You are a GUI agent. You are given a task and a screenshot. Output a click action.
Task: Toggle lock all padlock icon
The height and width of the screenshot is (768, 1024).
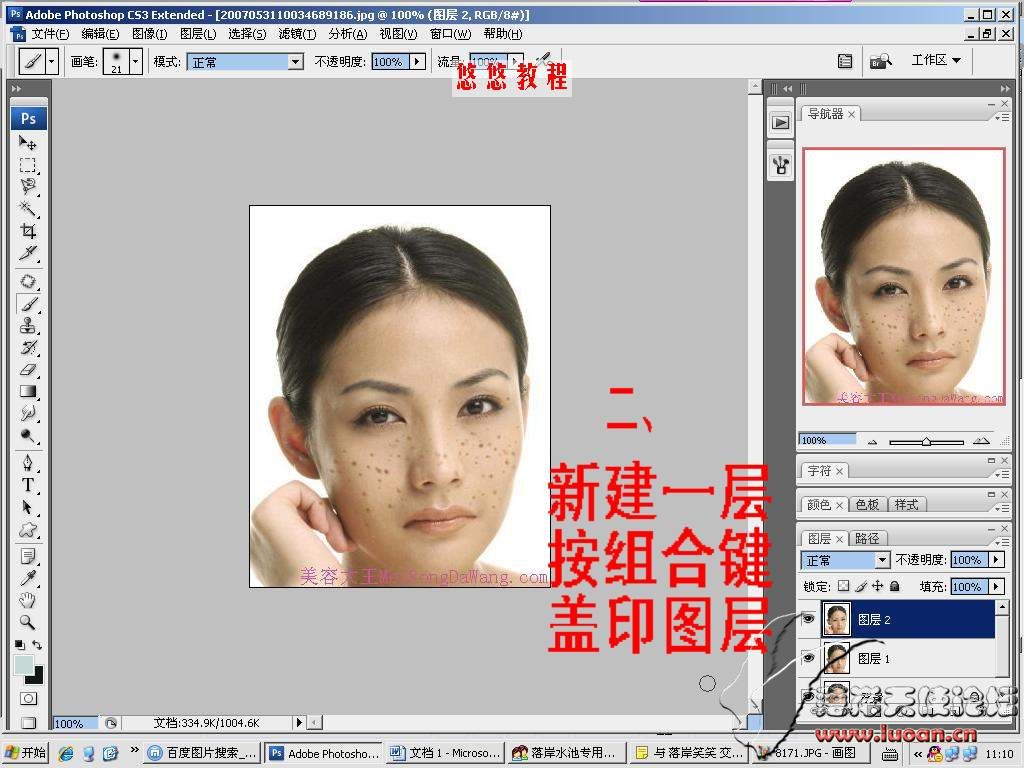895,586
